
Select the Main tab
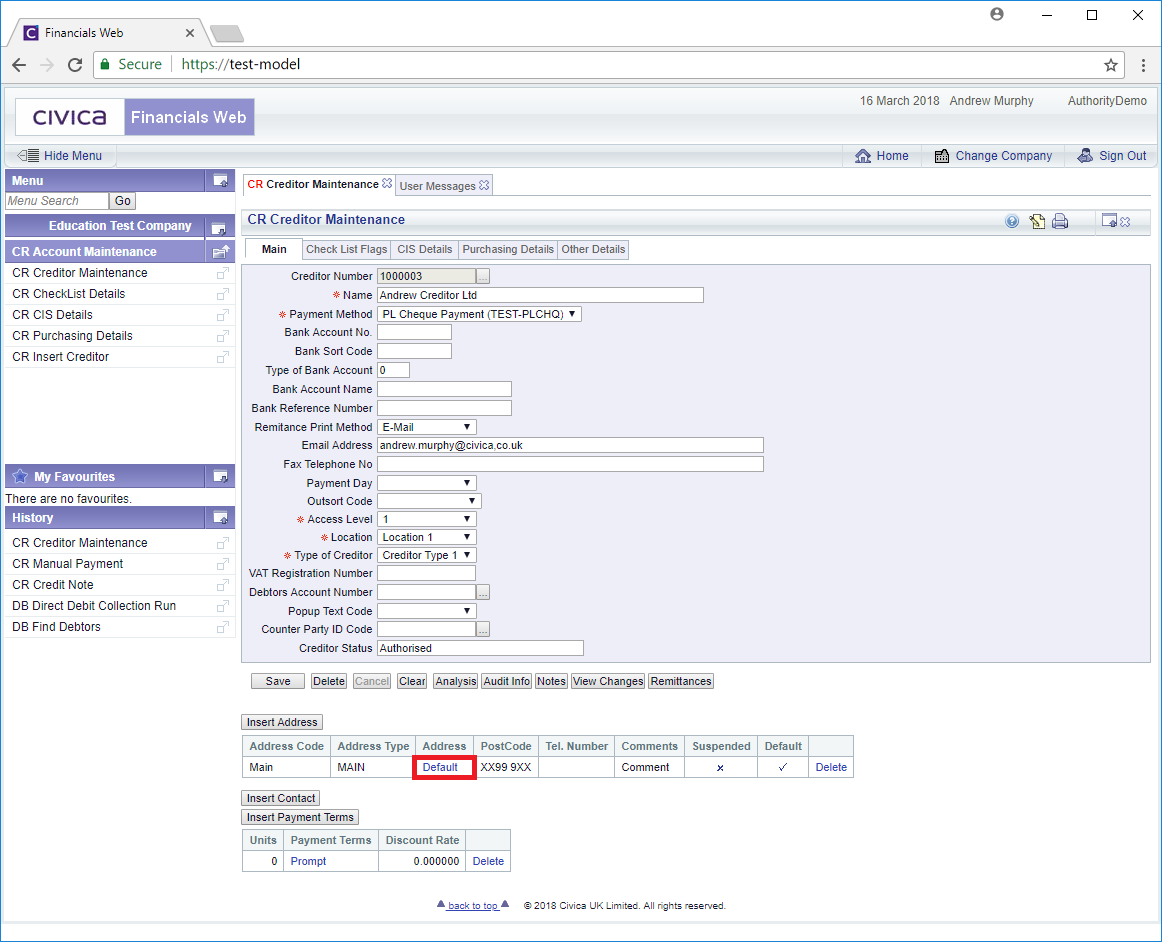pyautogui.click(x=273, y=250)
